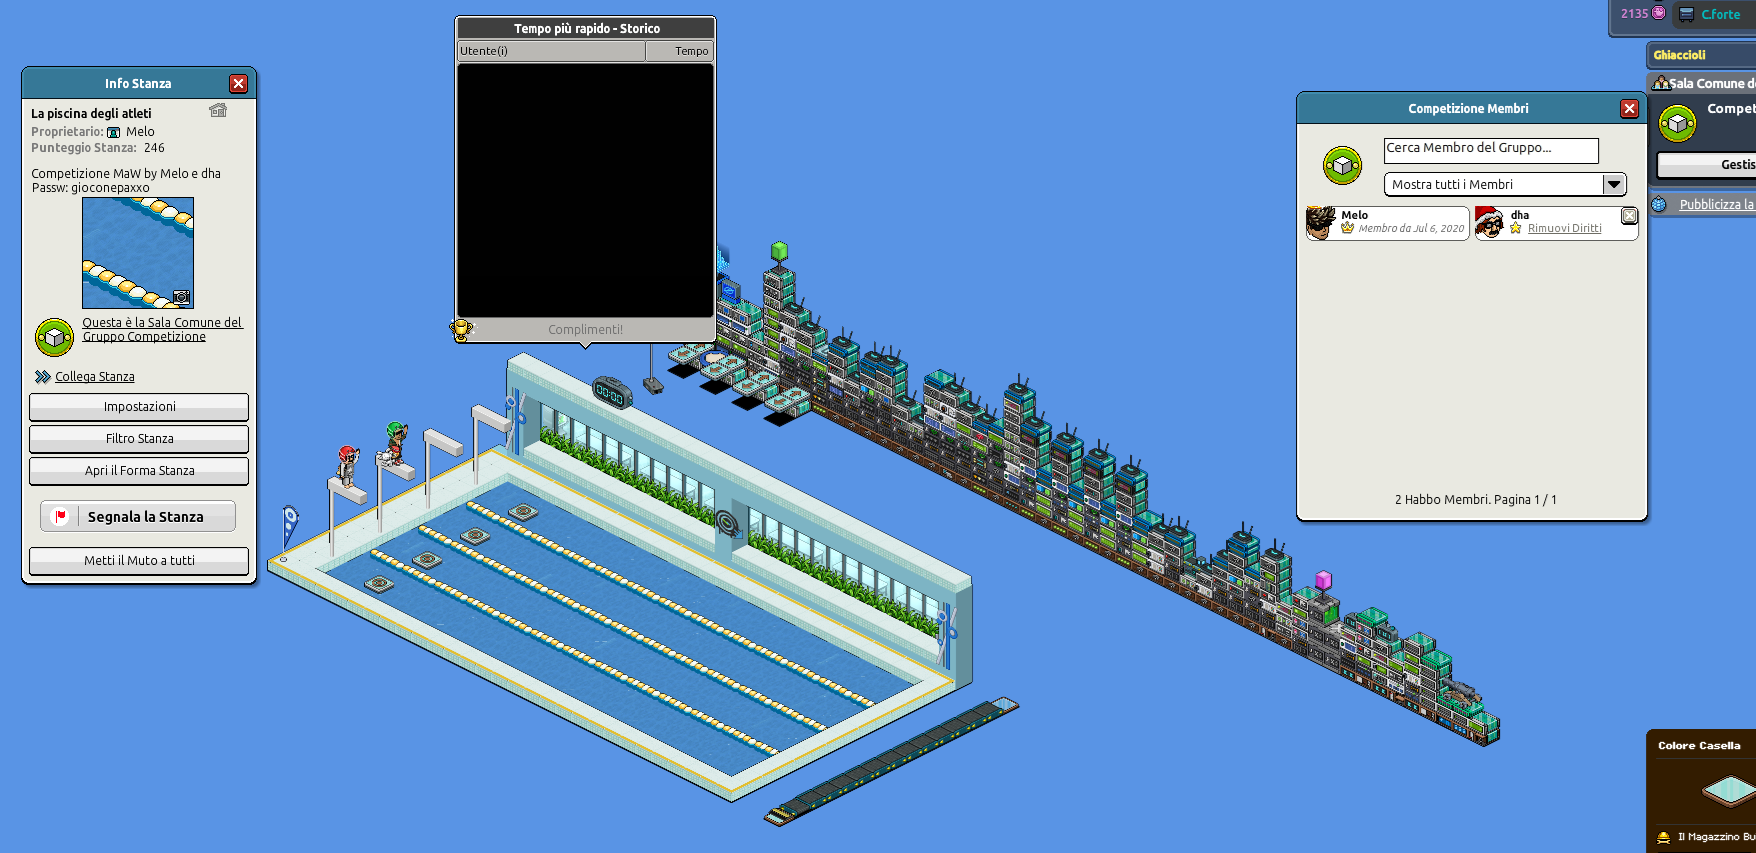Focus the Cerca Membro del Gruppo search field
Image resolution: width=1756 pixels, height=853 pixels.
point(1491,150)
